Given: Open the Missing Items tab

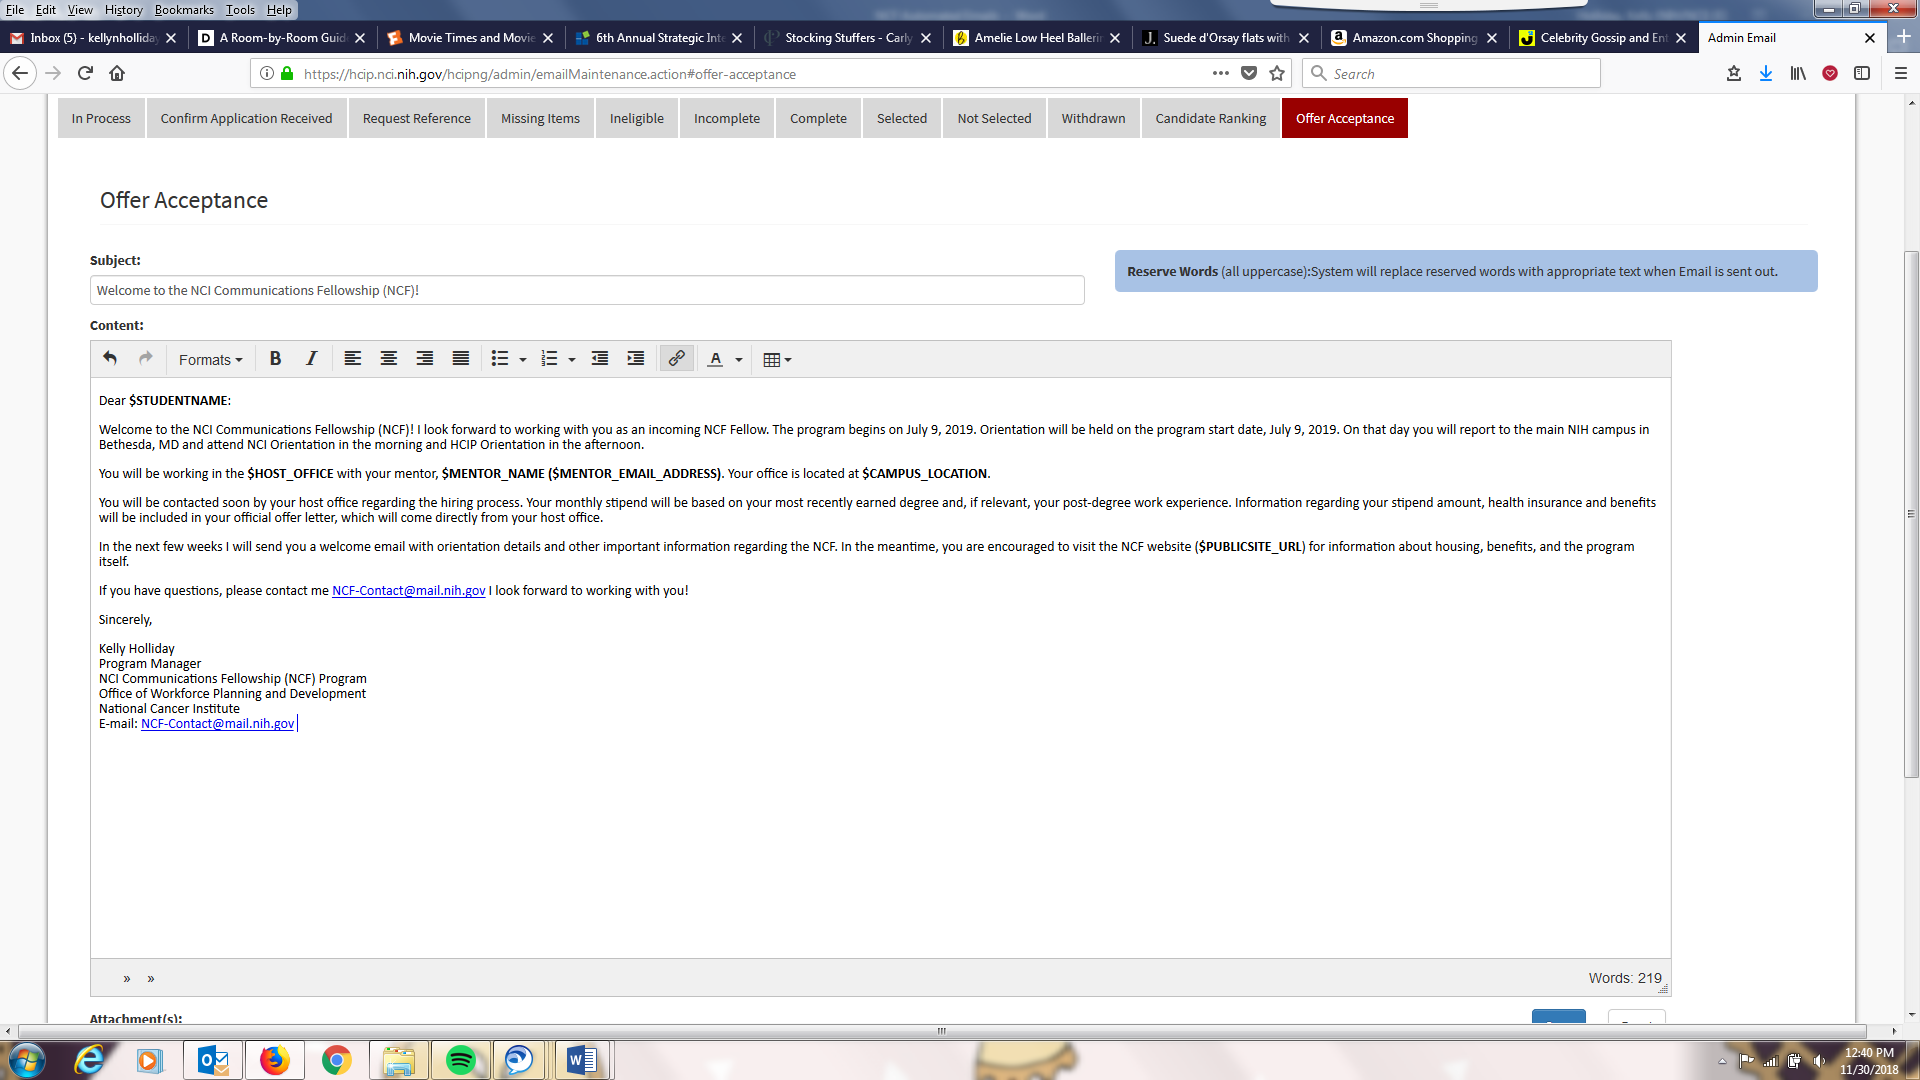Looking at the screenshot, I should point(540,118).
